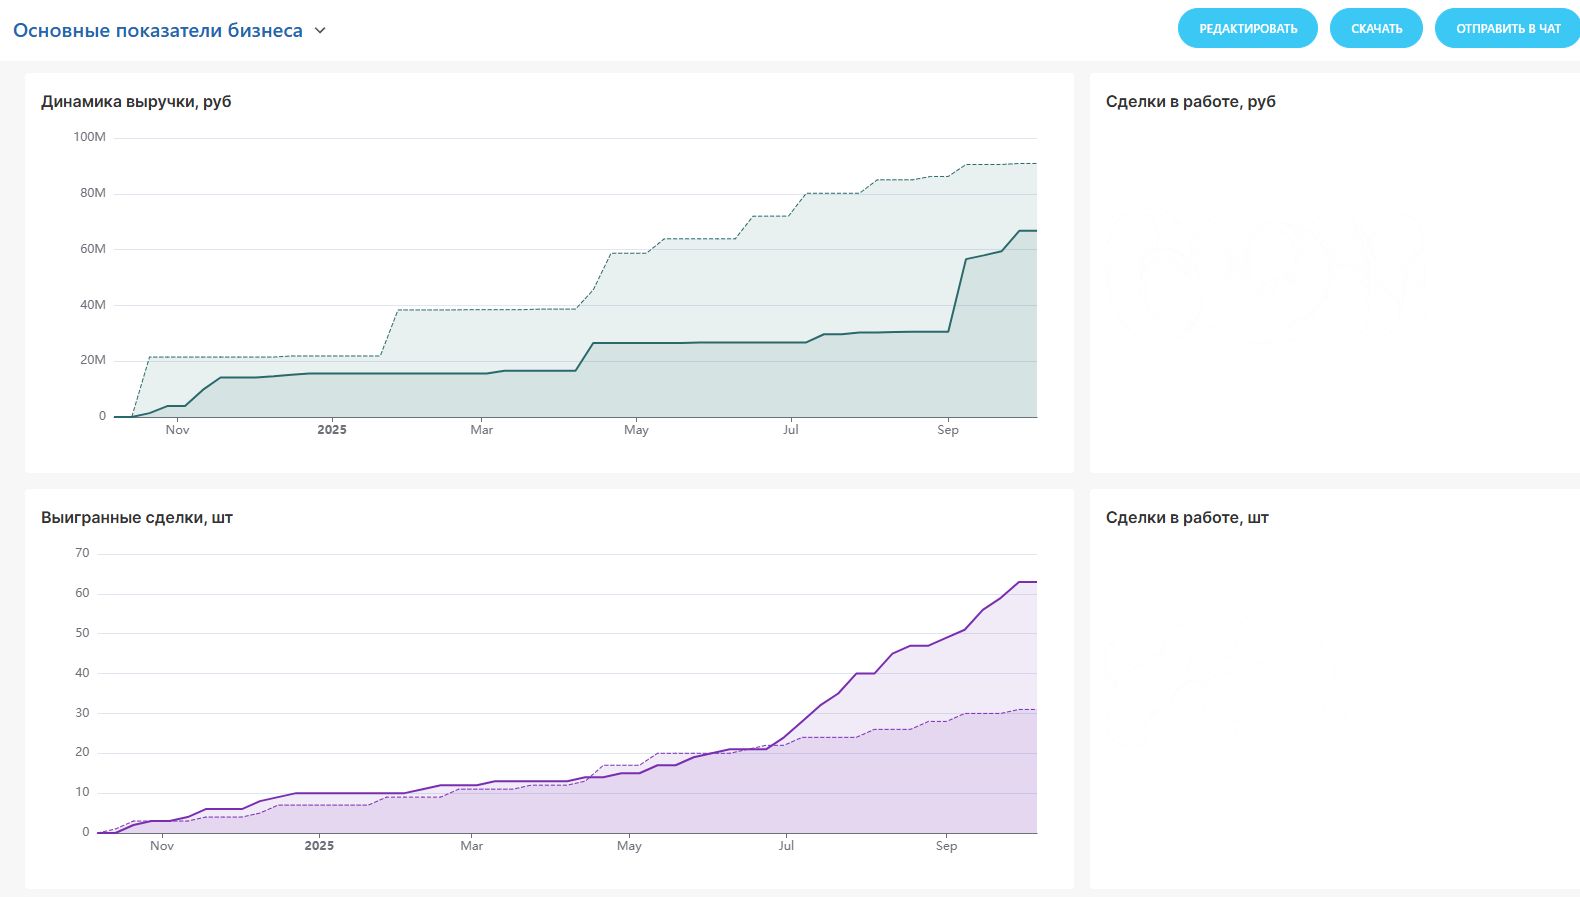Click the 70 label on the won deals y-axis
1580x897 pixels.
pos(82,553)
